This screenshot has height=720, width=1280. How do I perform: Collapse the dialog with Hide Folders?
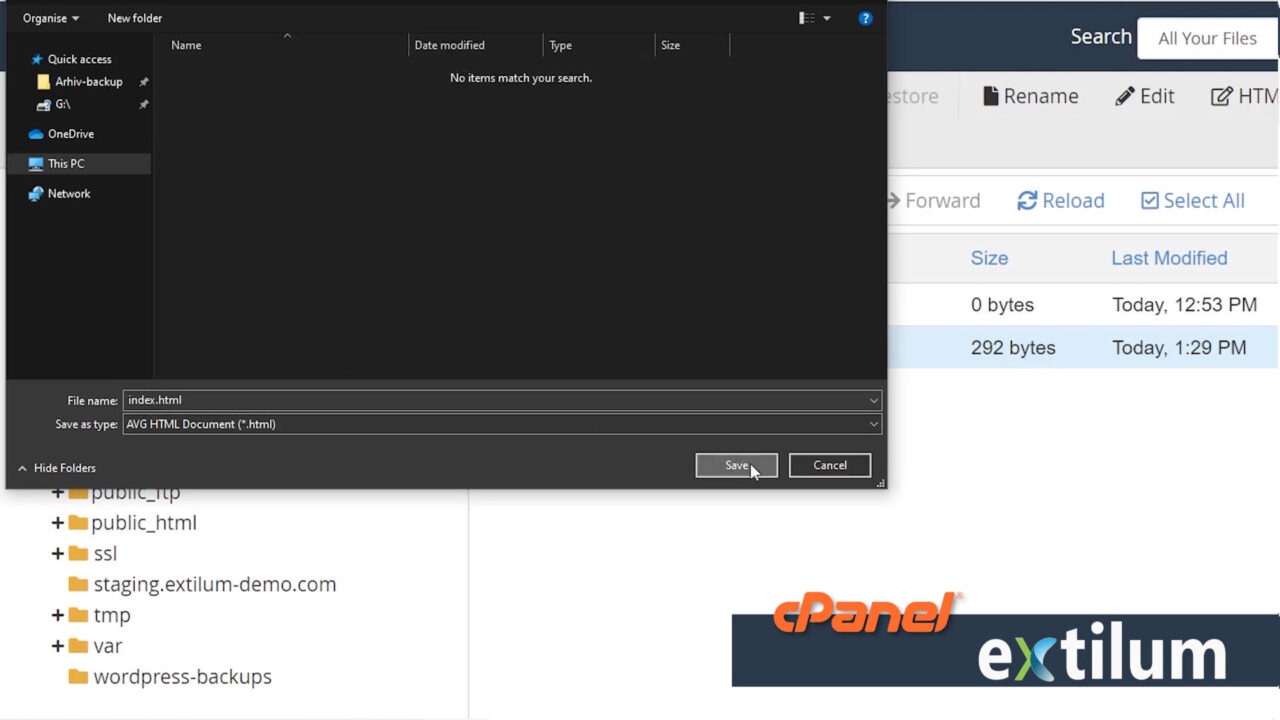click(x=56, y=467)
